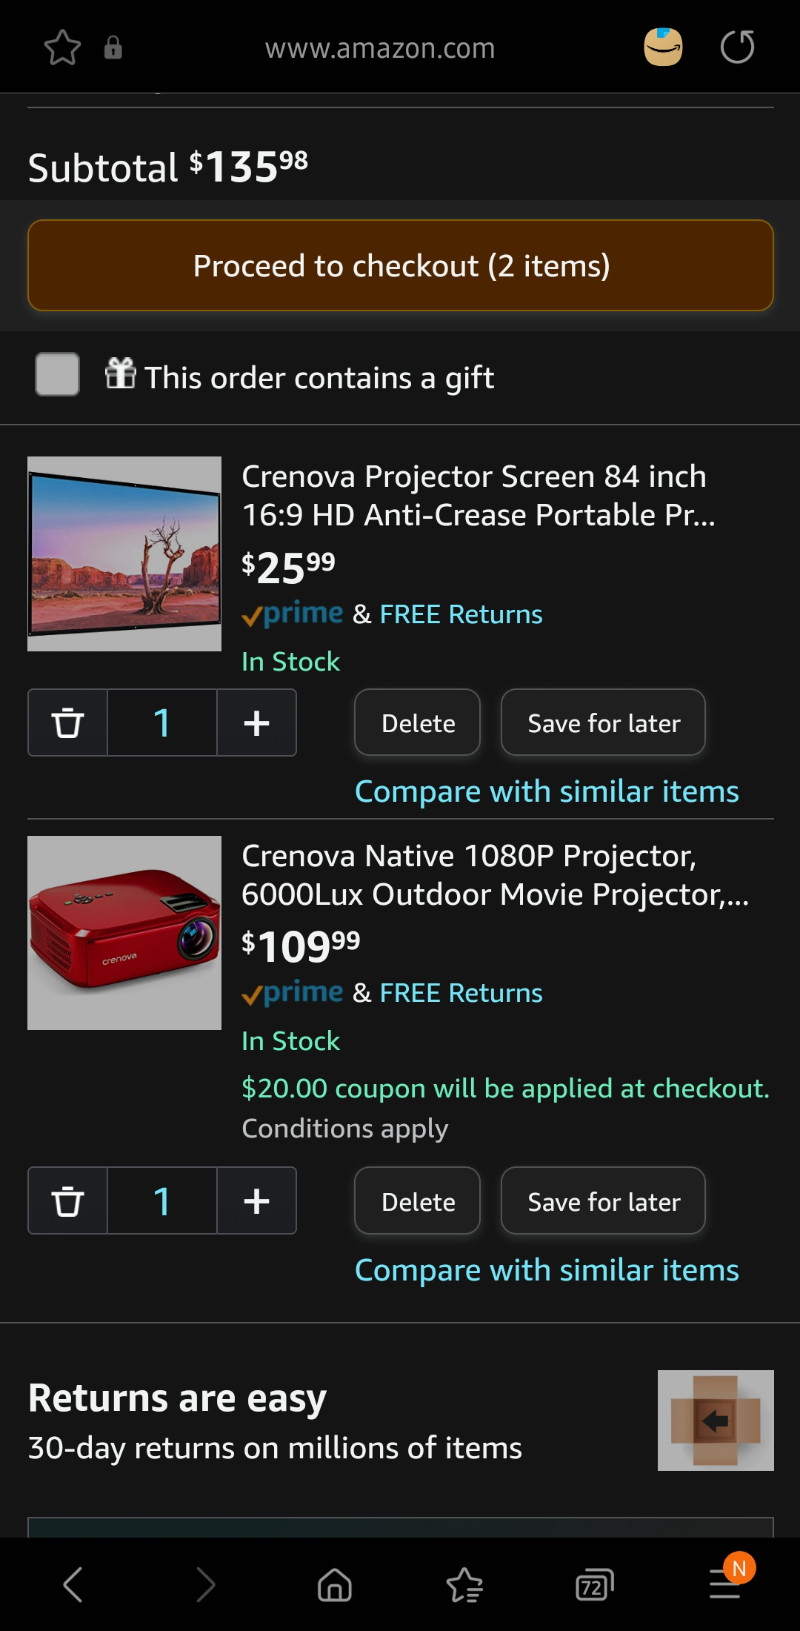This screenshot has height=1631, width=800.
Task: Increase 1080P projector quantity with plus
Action: click(257, 1200)
